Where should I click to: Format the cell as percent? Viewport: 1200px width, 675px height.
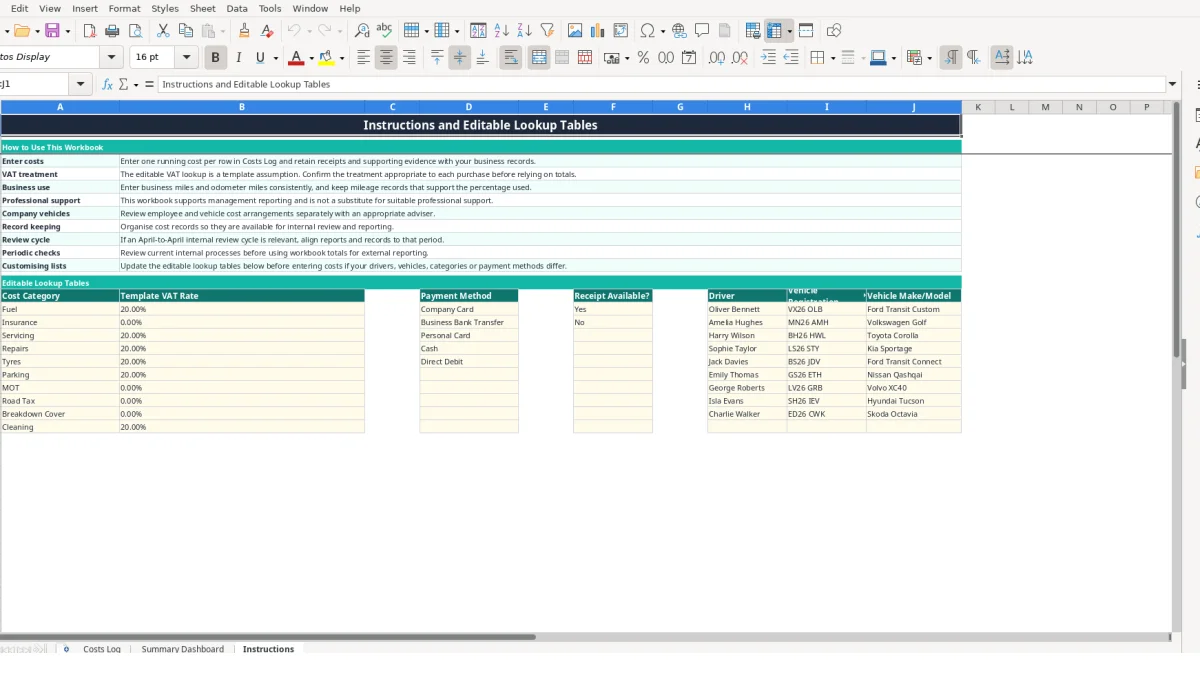[643, 58]
